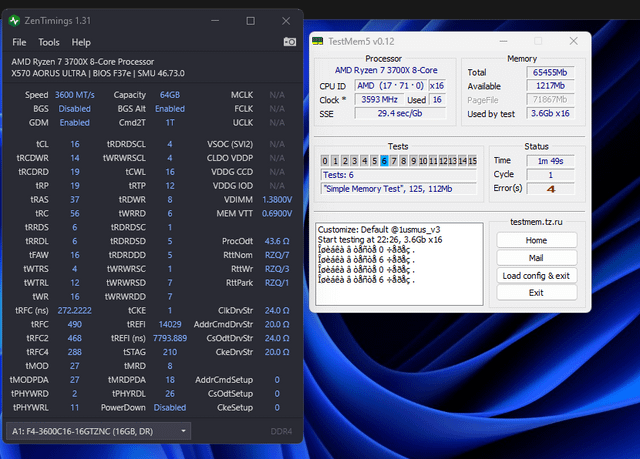Click the Exit button in TestMem5
The height and width of the screenshot is (459, 640).
(x=536, y=293)
